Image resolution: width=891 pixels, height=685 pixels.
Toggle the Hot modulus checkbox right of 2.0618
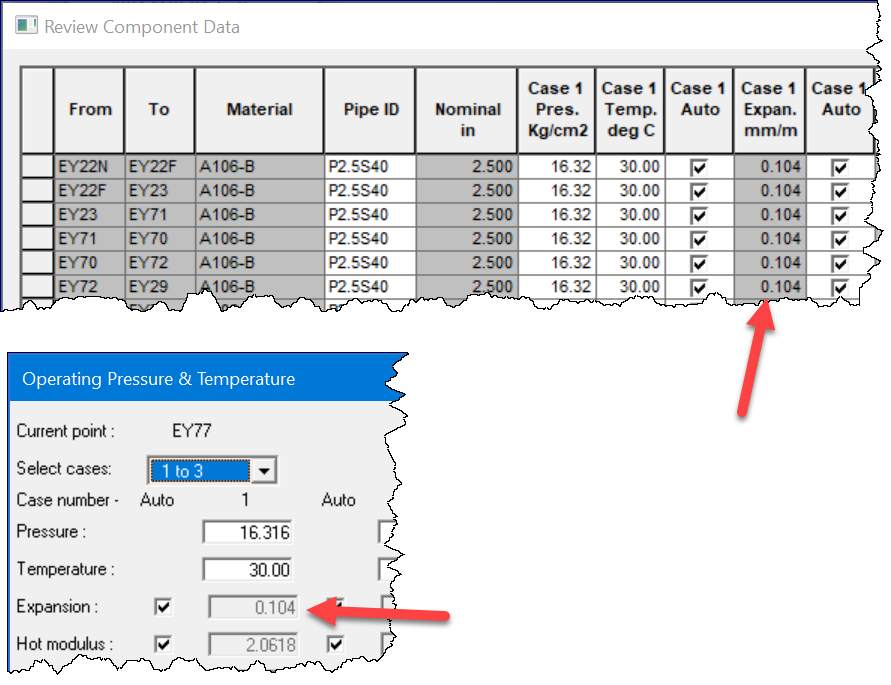pos(335,644)
